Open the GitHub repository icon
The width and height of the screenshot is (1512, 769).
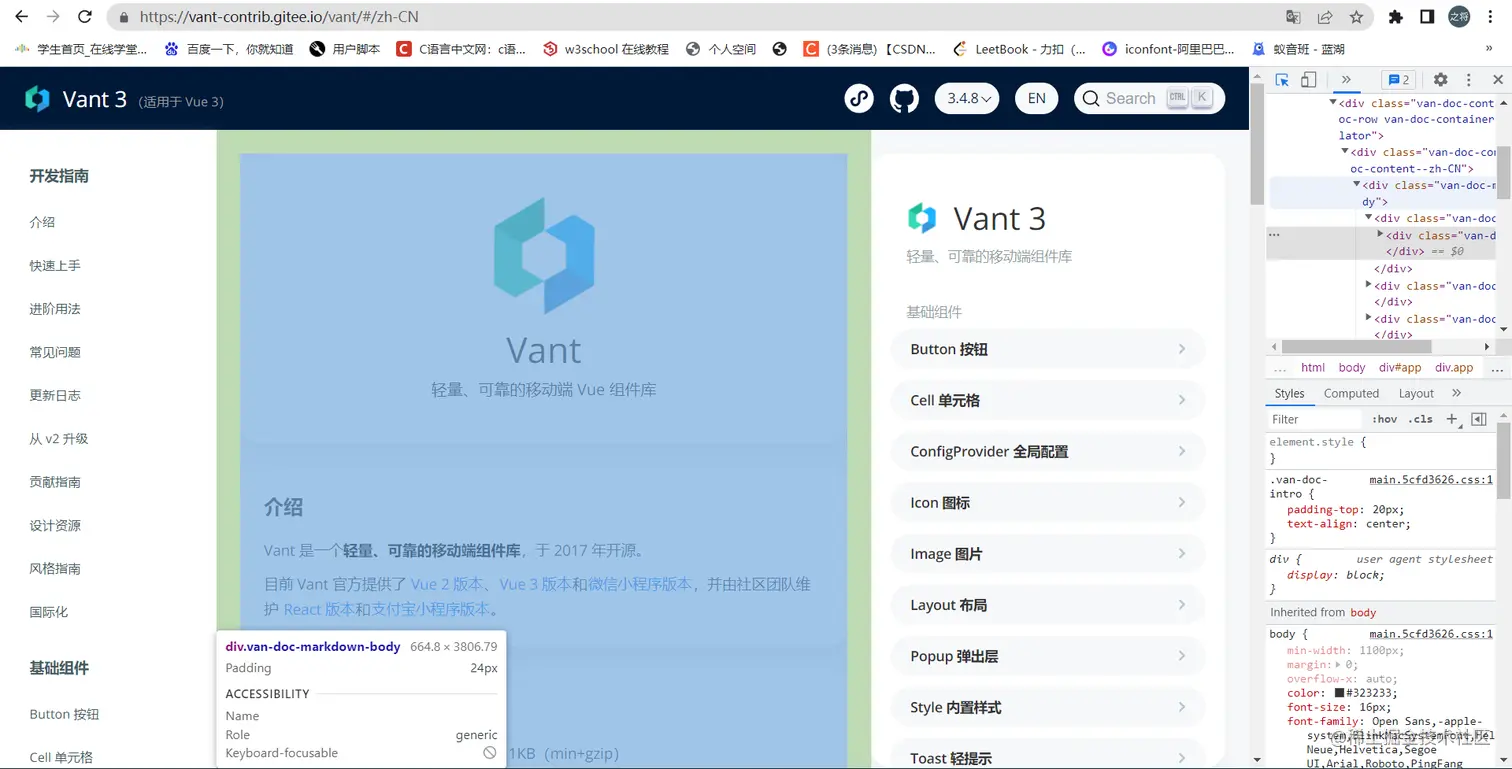tap(903, 98)
